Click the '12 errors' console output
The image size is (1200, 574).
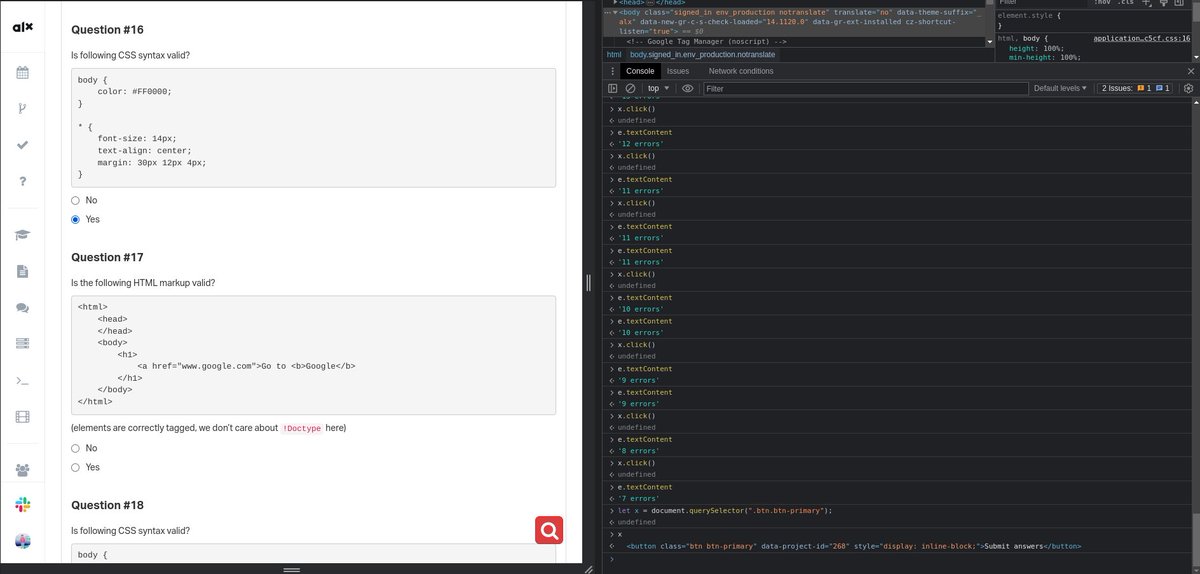[x=640, y=144]
